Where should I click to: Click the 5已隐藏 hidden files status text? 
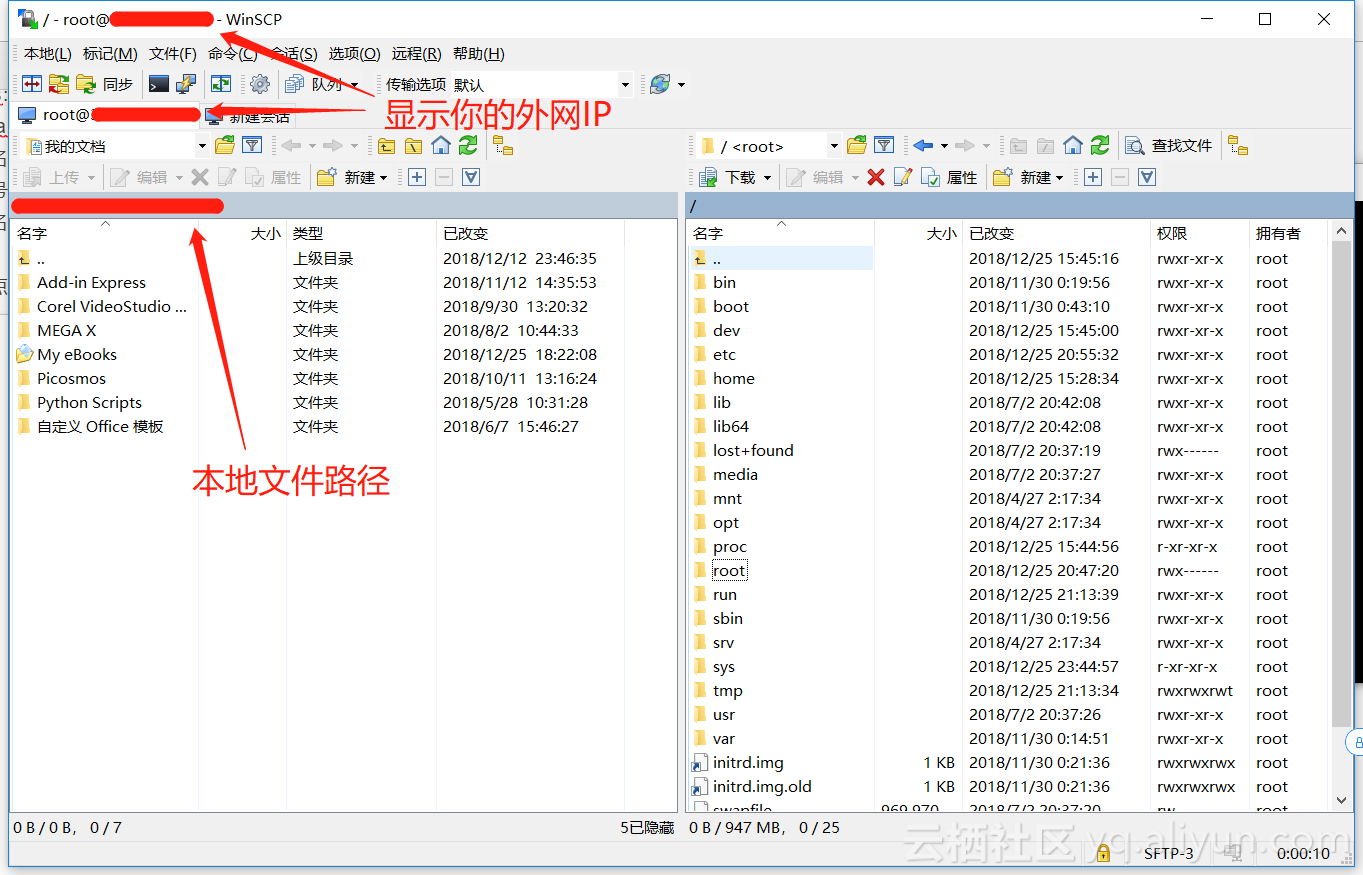coord(647,828)
